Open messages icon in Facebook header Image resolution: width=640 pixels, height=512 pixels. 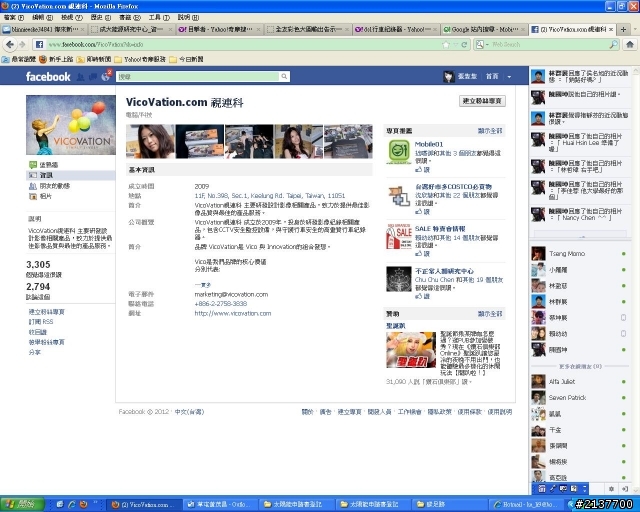93,76
